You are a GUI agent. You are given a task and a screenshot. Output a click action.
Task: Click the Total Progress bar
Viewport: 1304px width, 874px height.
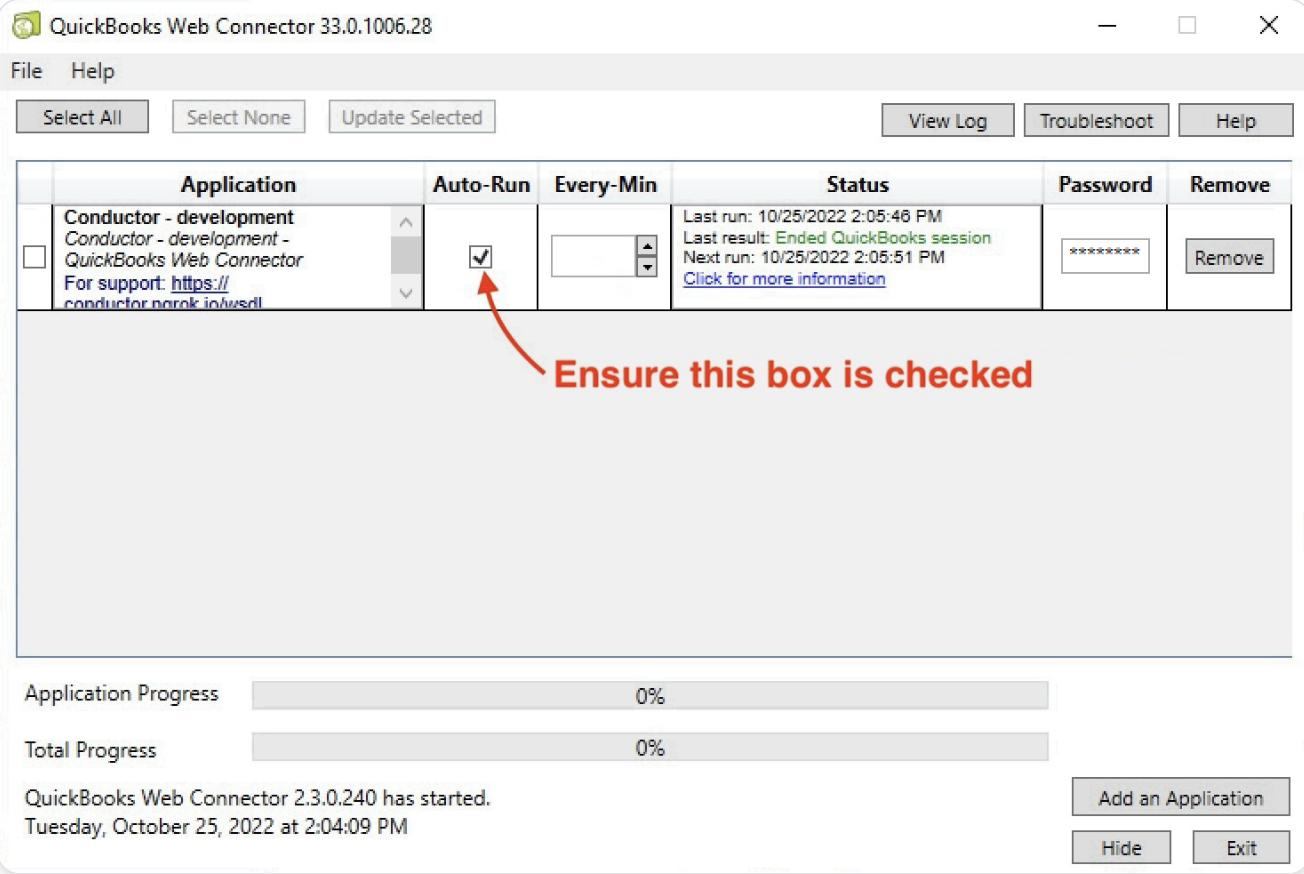[650, 747]
